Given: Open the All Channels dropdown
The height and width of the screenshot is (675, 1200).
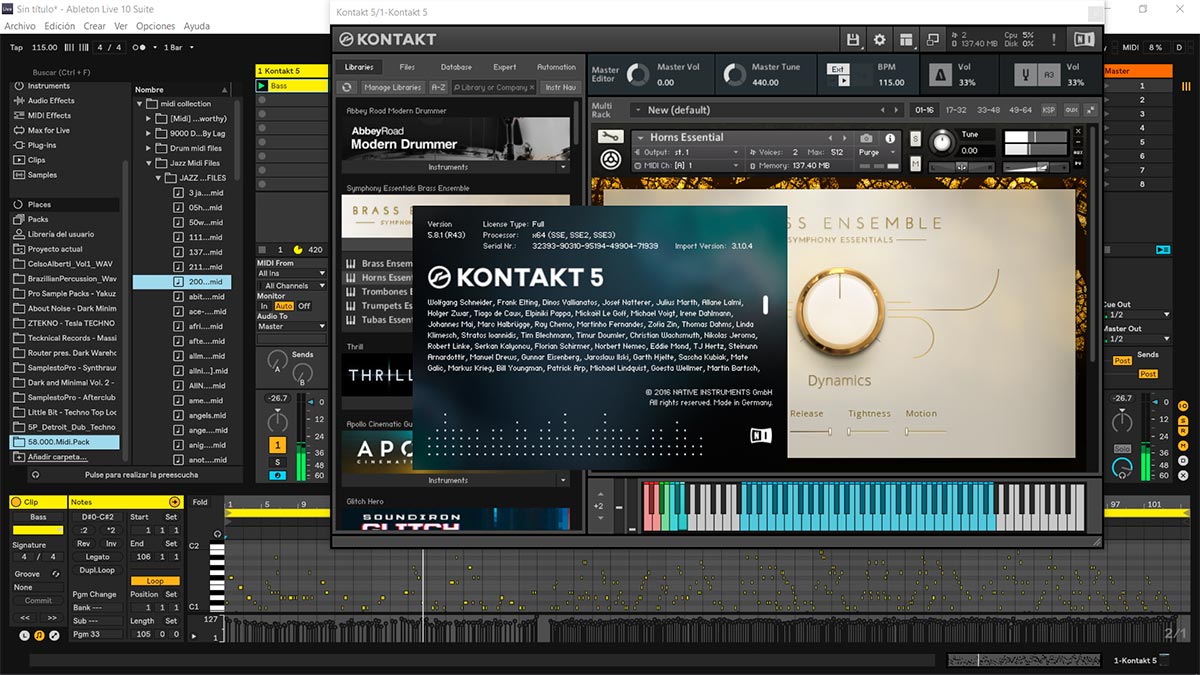Looking at the screenshot, I should click(292, 286).
